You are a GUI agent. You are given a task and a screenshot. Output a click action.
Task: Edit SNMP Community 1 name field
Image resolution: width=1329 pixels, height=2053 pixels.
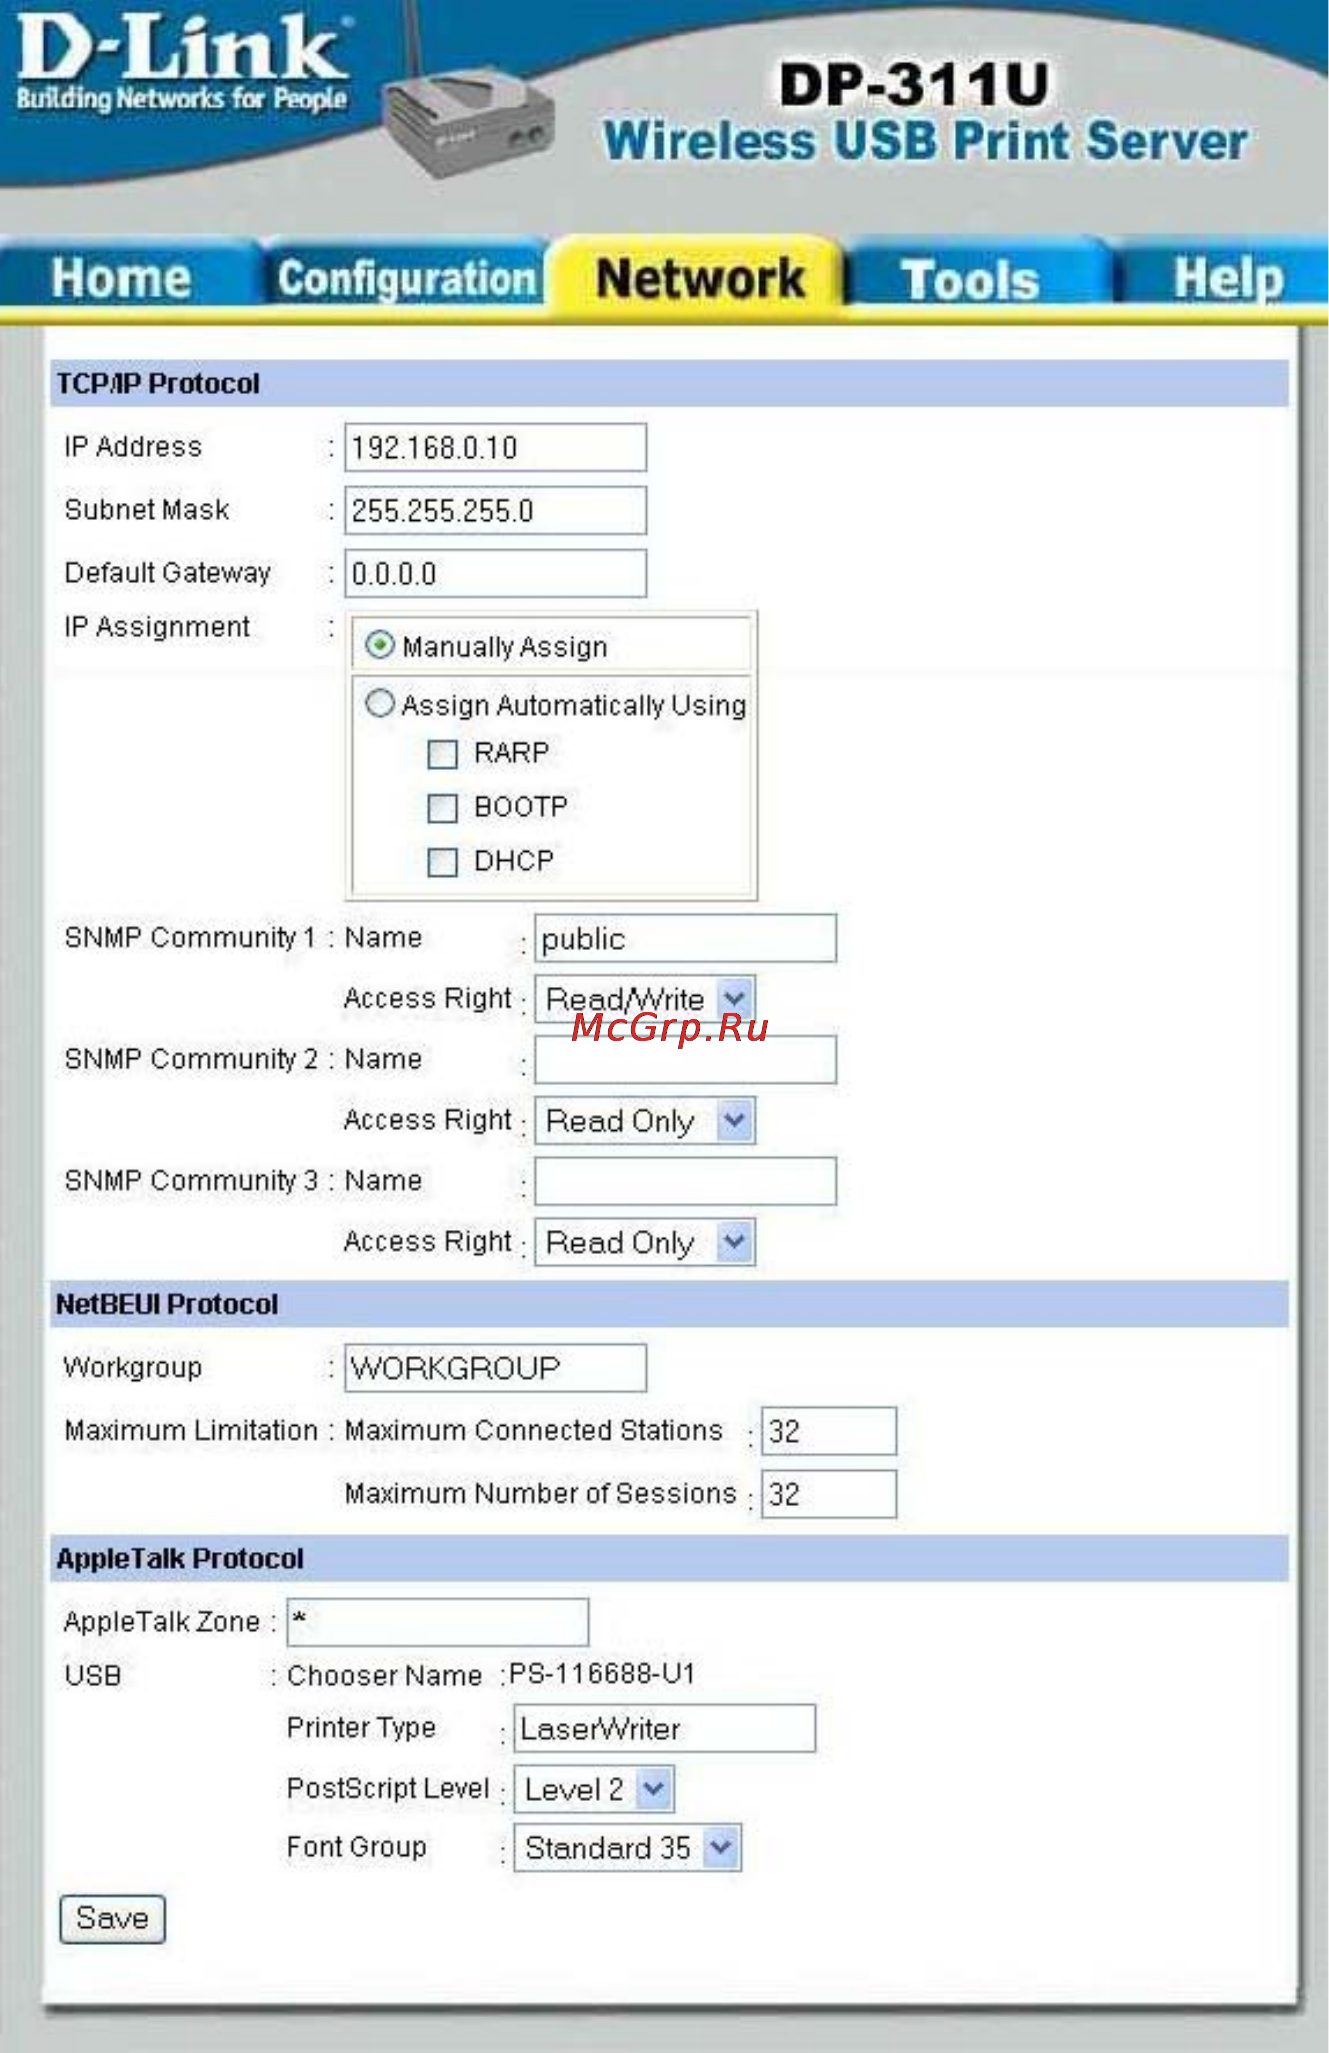coord(685,938)
